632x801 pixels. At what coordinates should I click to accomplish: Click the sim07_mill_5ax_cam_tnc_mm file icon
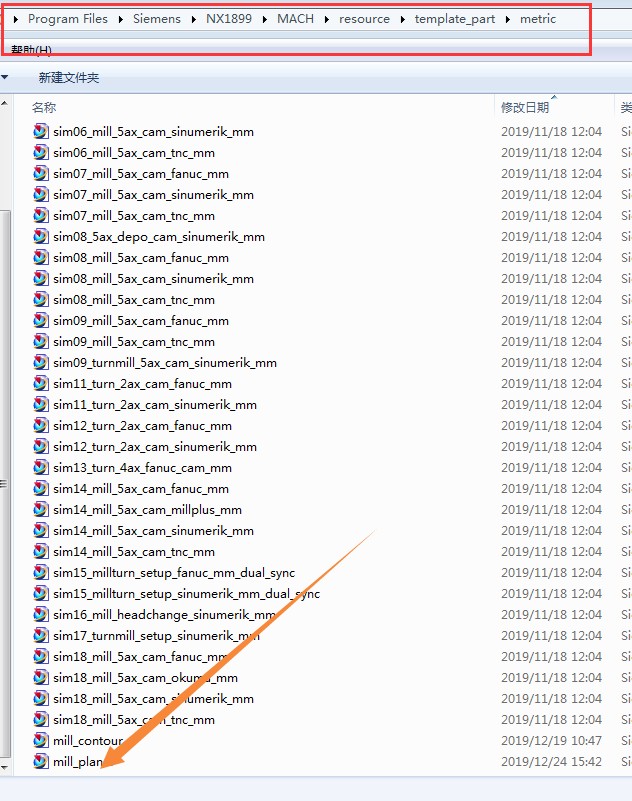(41, 215)
